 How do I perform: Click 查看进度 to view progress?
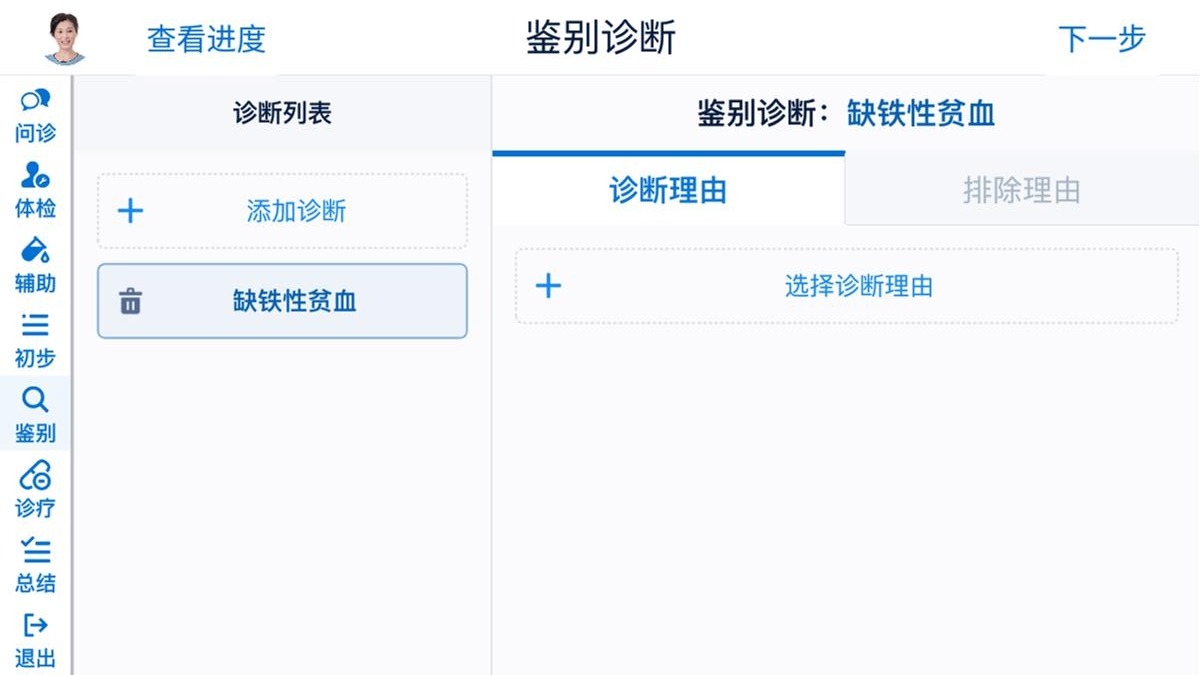pos(205,39)
